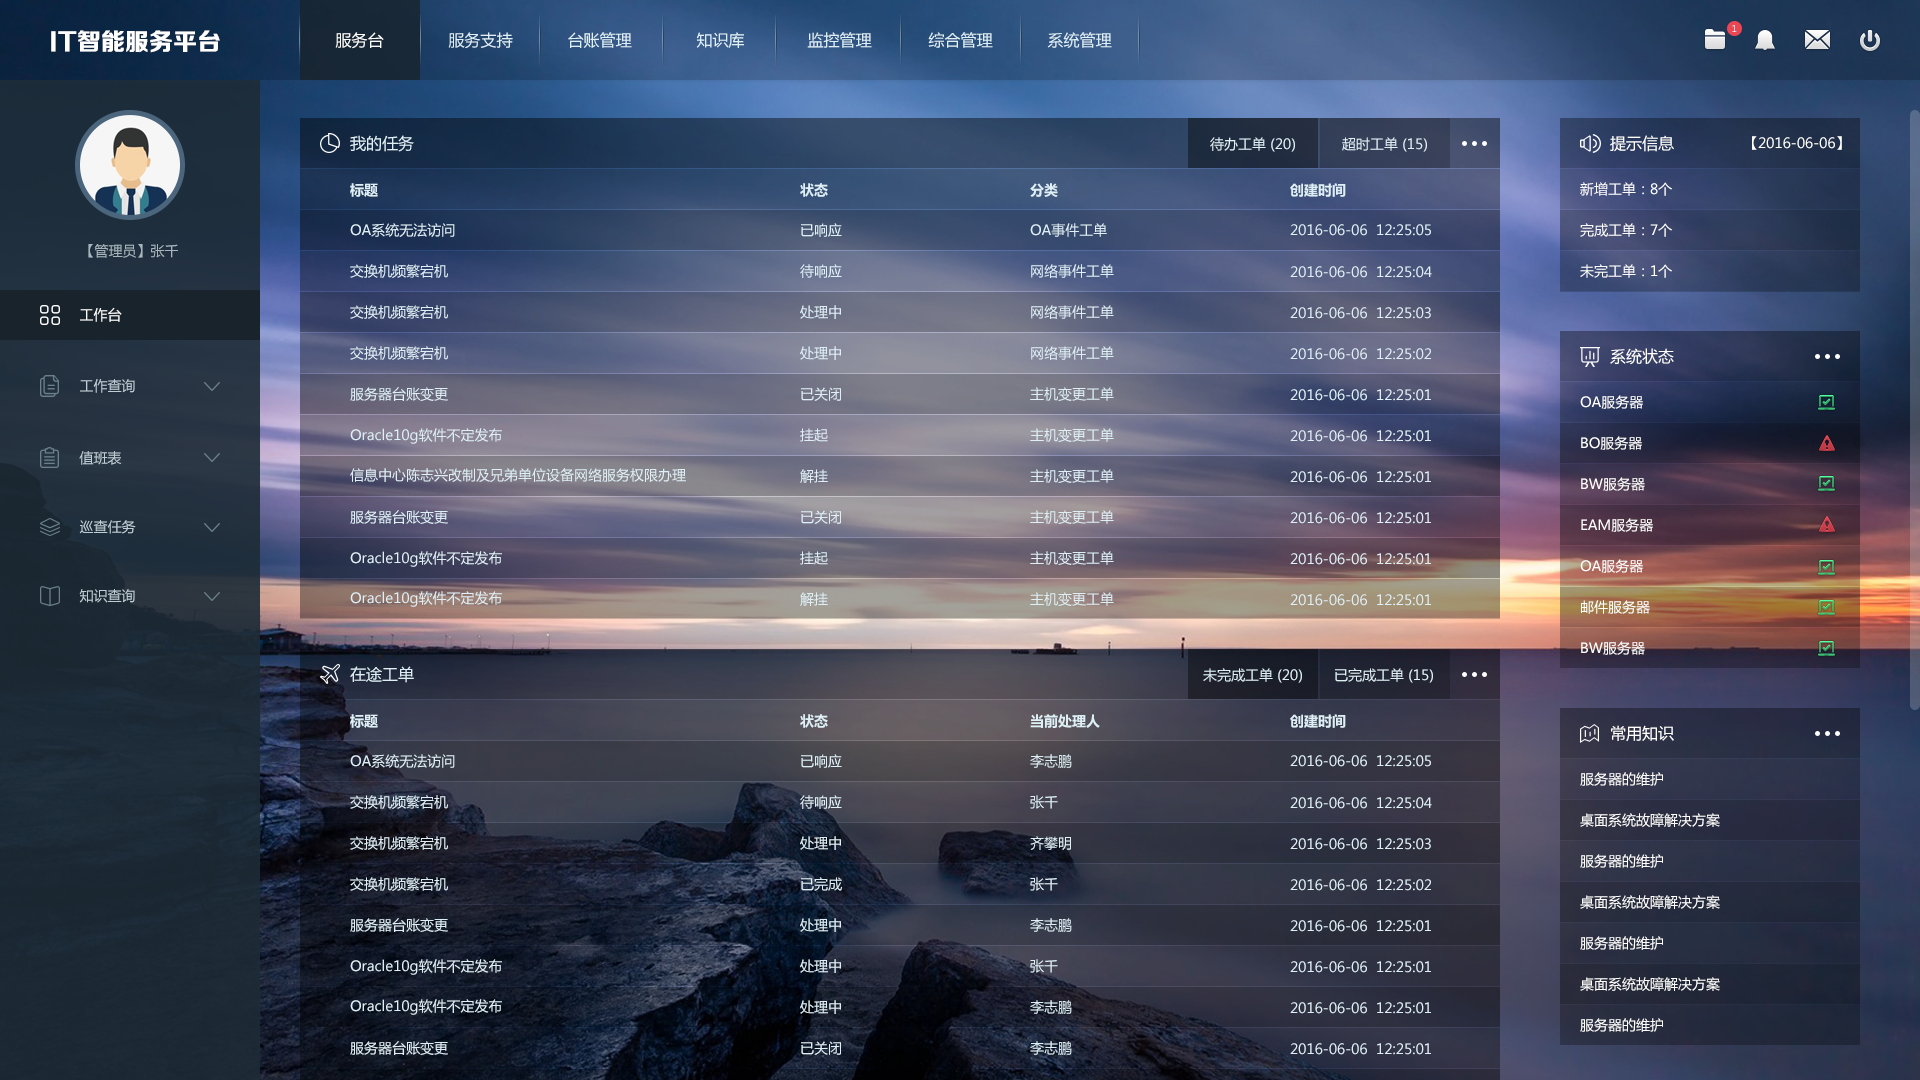Click the 巡查任务 layers icon
Viewport: 1920px width, 1080px height.
tap(50, 527)
